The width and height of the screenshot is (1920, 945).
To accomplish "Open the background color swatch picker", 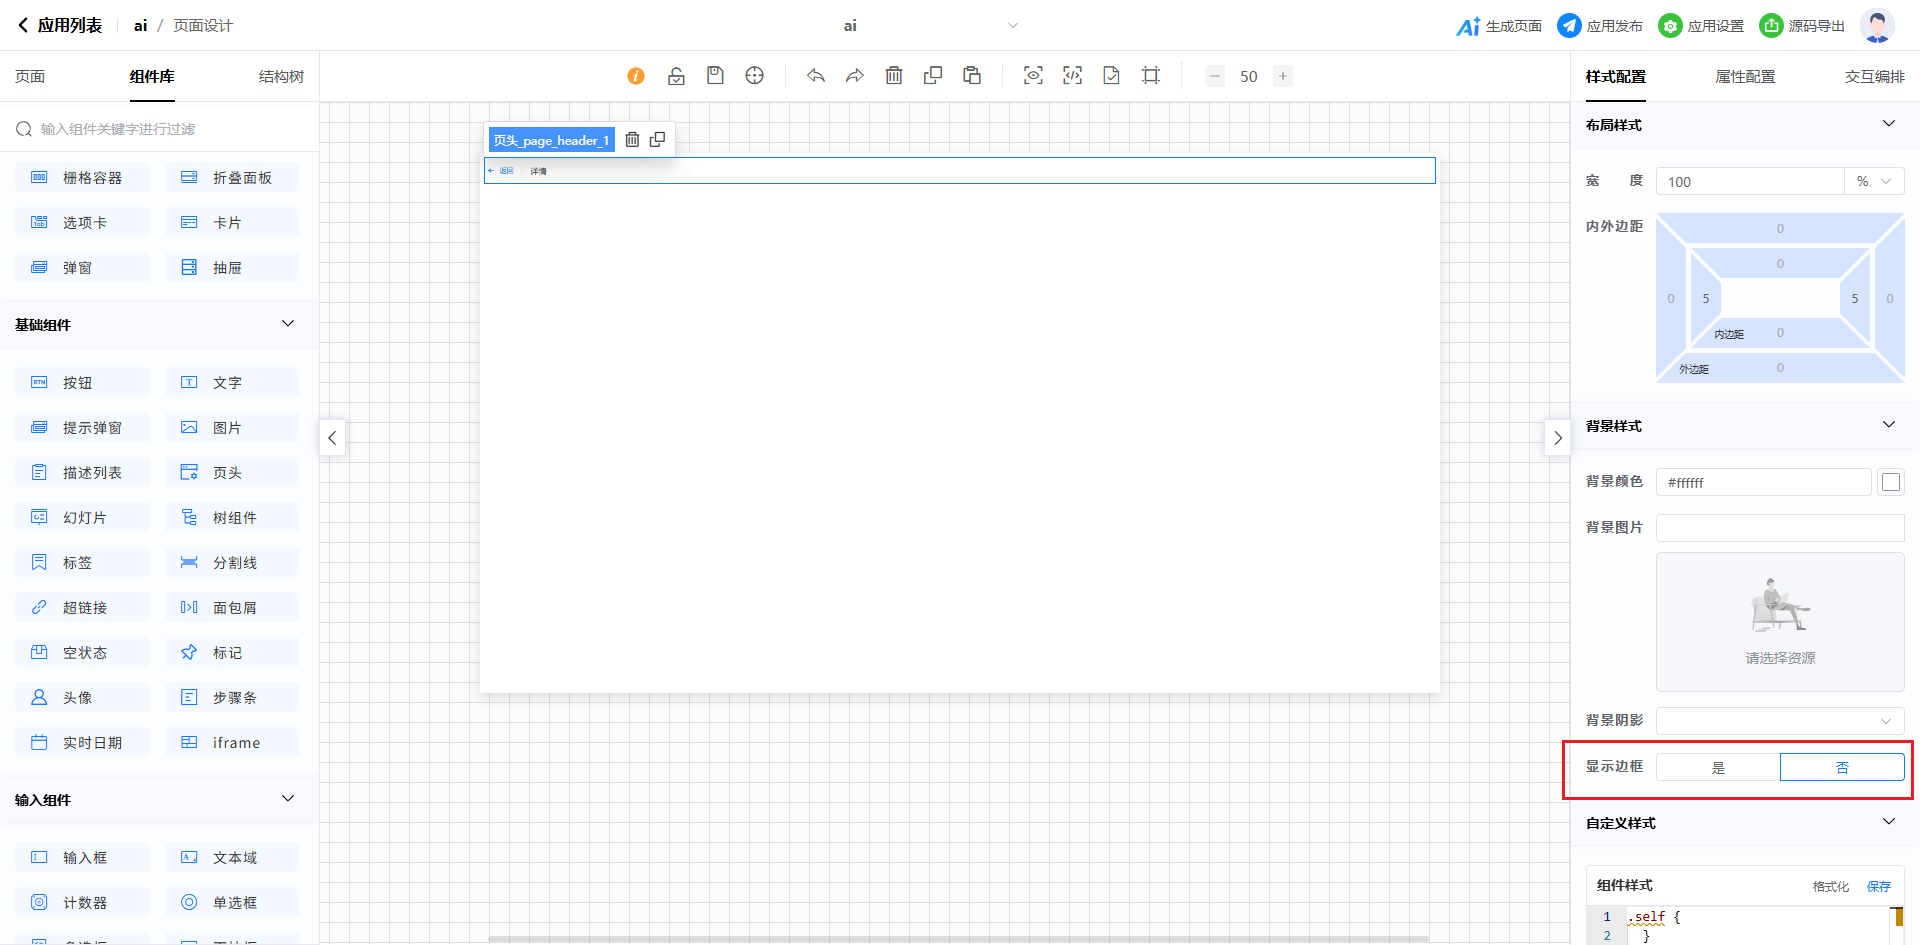I will pos(1891,482).
